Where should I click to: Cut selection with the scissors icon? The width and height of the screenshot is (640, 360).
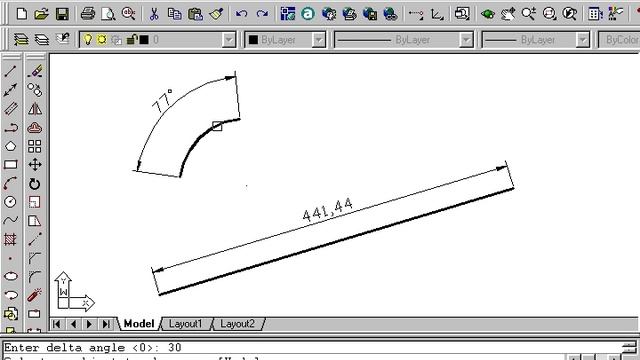[154, 14]
